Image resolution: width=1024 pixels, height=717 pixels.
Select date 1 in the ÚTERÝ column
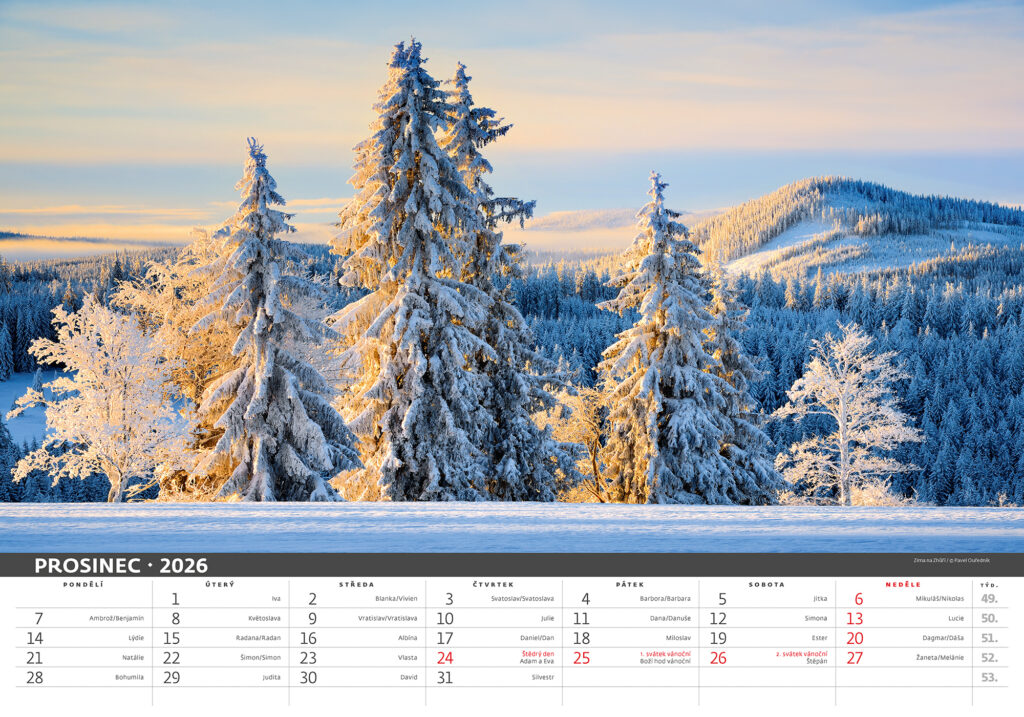pos(175,599)
